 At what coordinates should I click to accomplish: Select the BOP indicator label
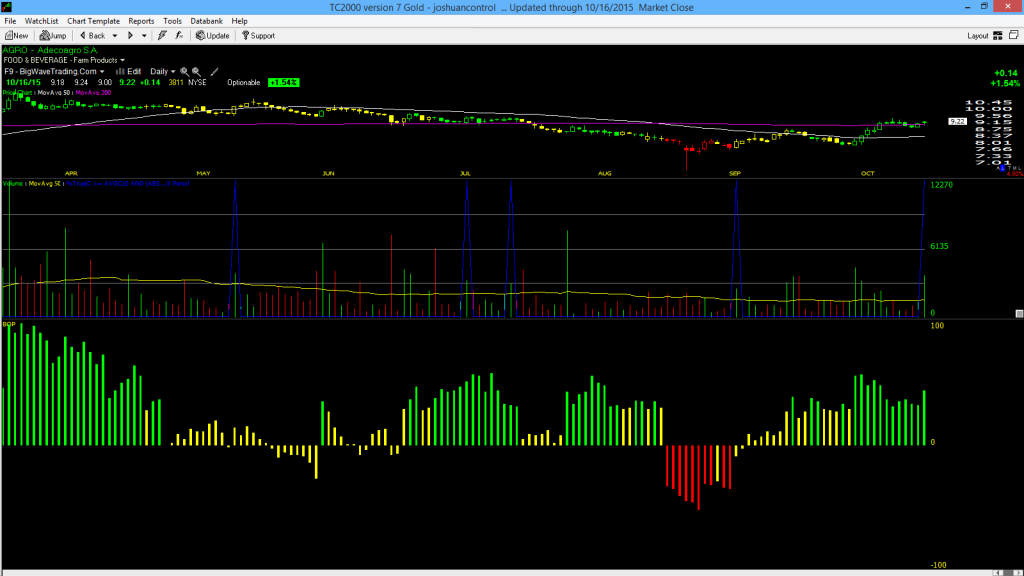pos(9,325)
